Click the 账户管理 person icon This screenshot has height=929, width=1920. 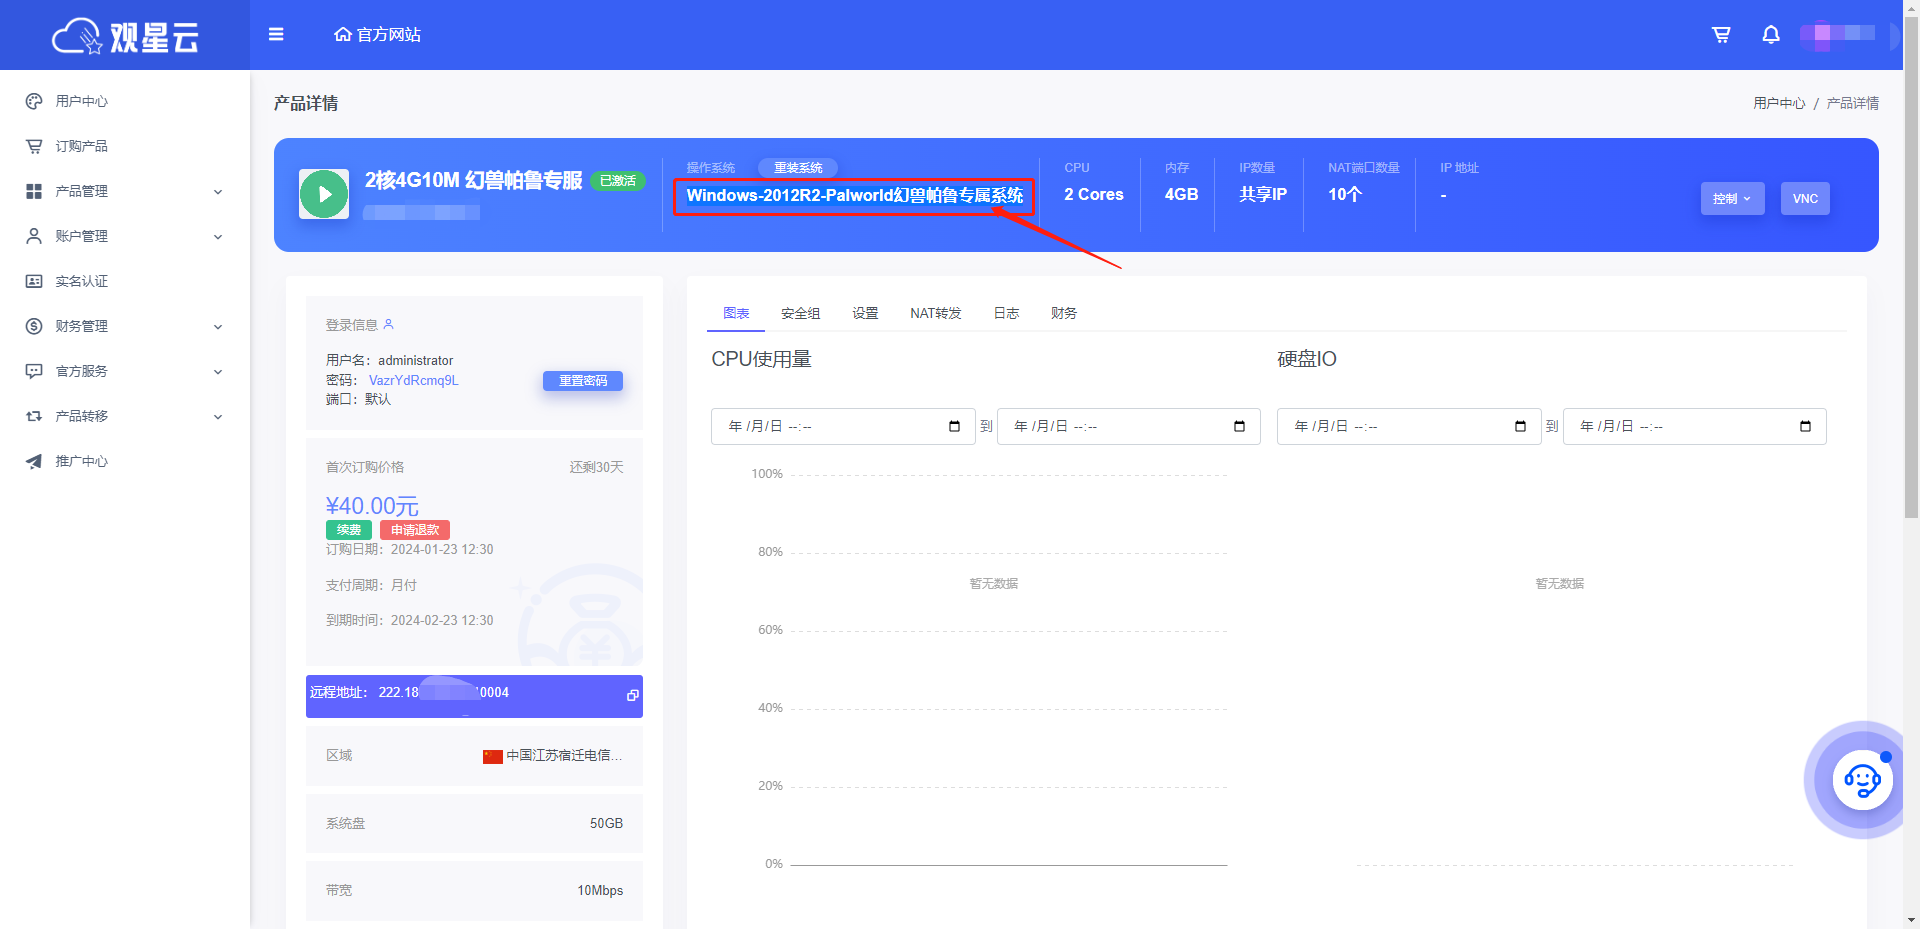click(x=34, y=236)
